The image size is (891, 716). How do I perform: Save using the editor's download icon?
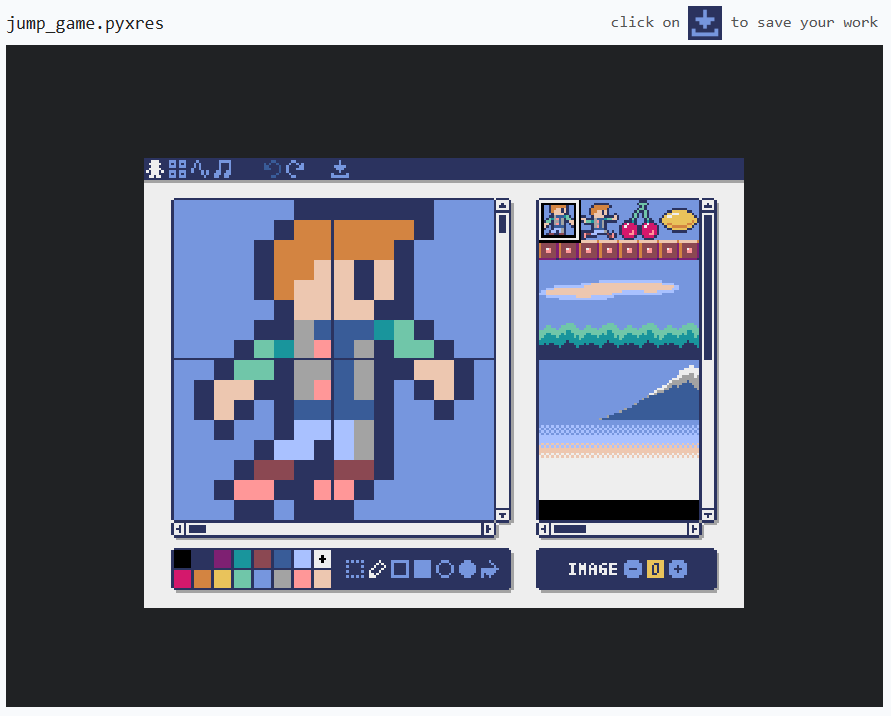(340, 169)
